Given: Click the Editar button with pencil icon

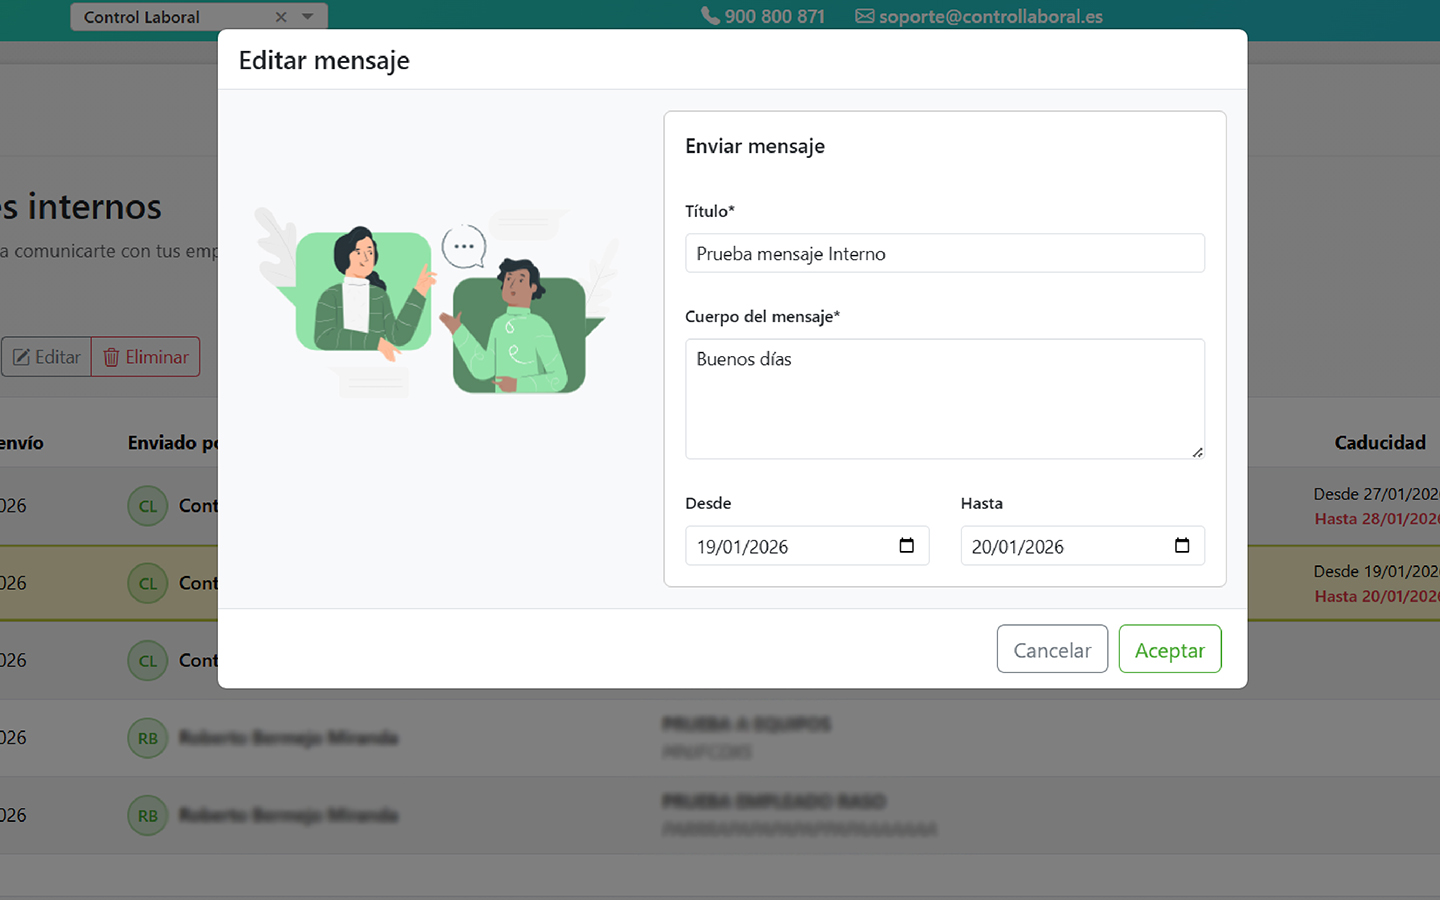Looking at the screenshot, I should coord(46,357).
